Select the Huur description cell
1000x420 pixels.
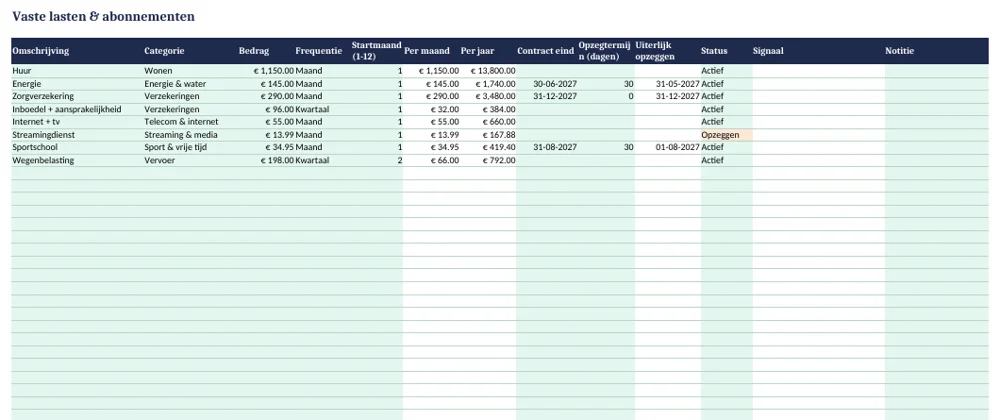pyautogui.click(x=77, y=71)
